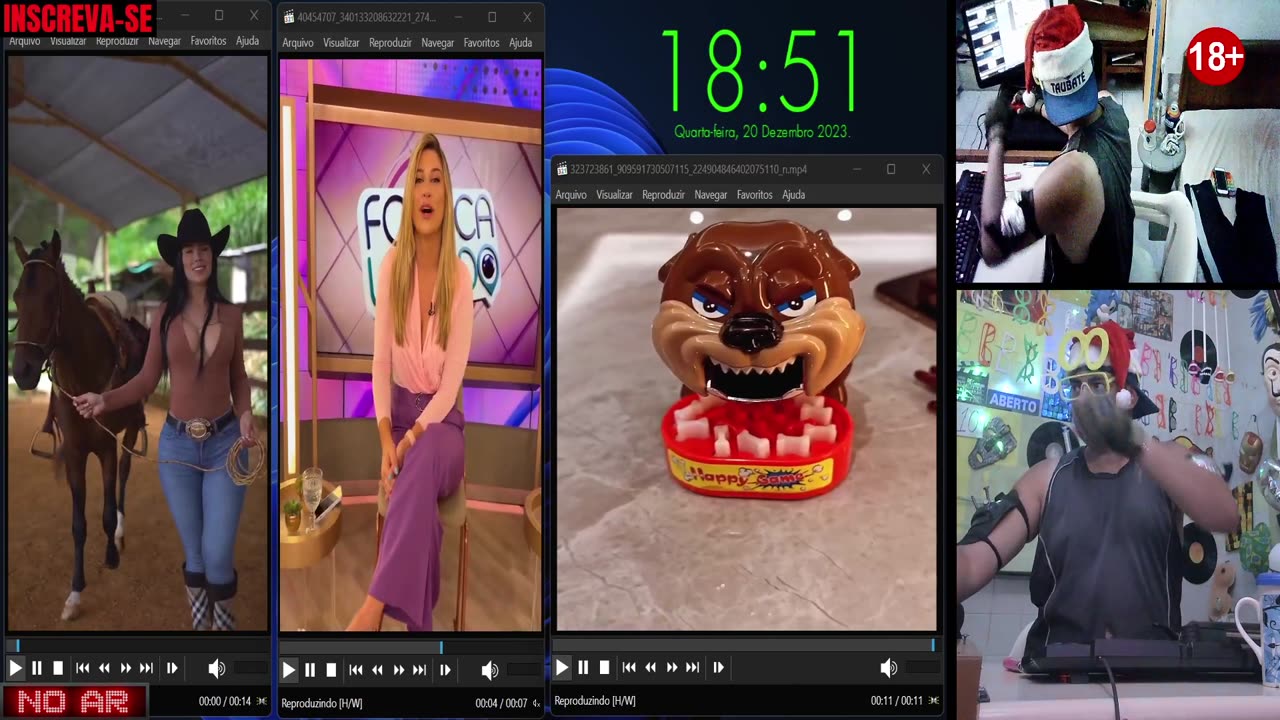The image size is (1280, 720).
Task: Mute audio in the left horse video player
Action: tap(216, 669)
